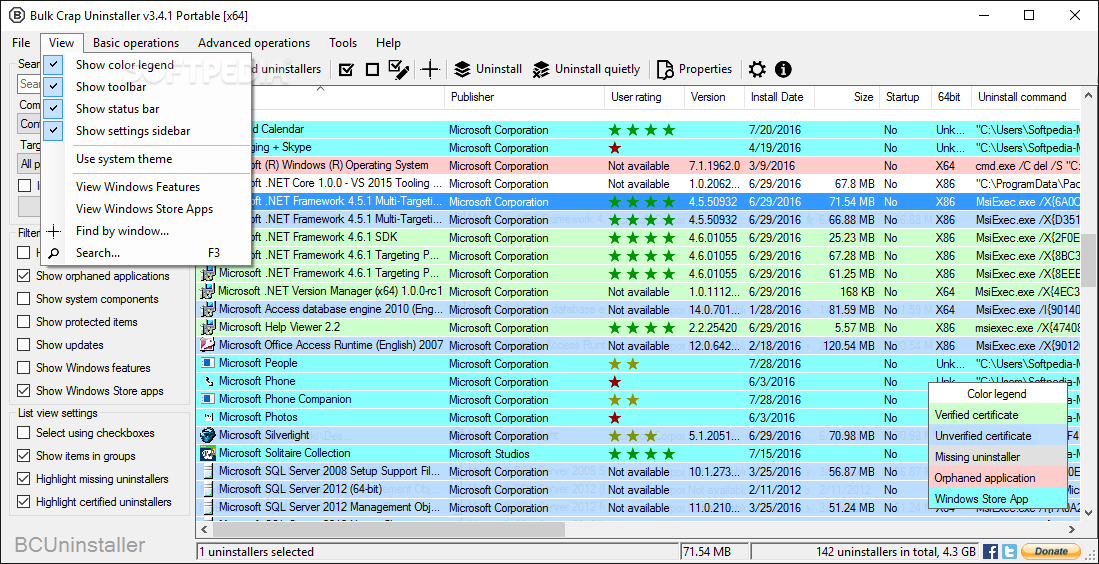Click the deselect-all empty box toolbar icon

click(372, 69)
